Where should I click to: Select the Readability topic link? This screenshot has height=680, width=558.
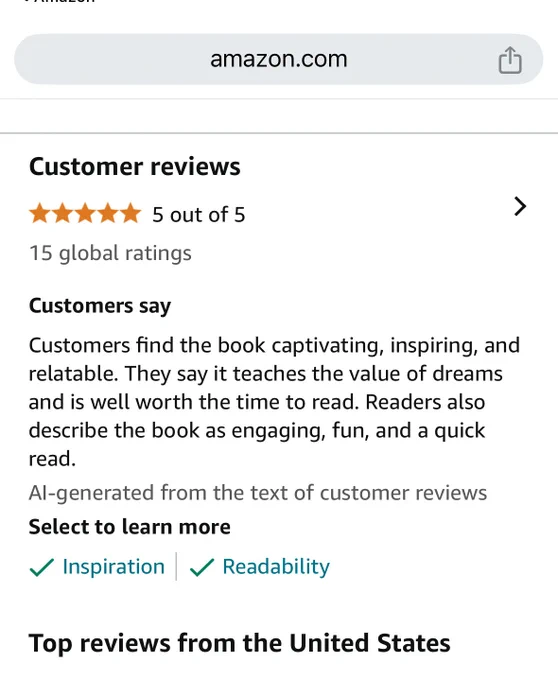(x=276, y=566)
